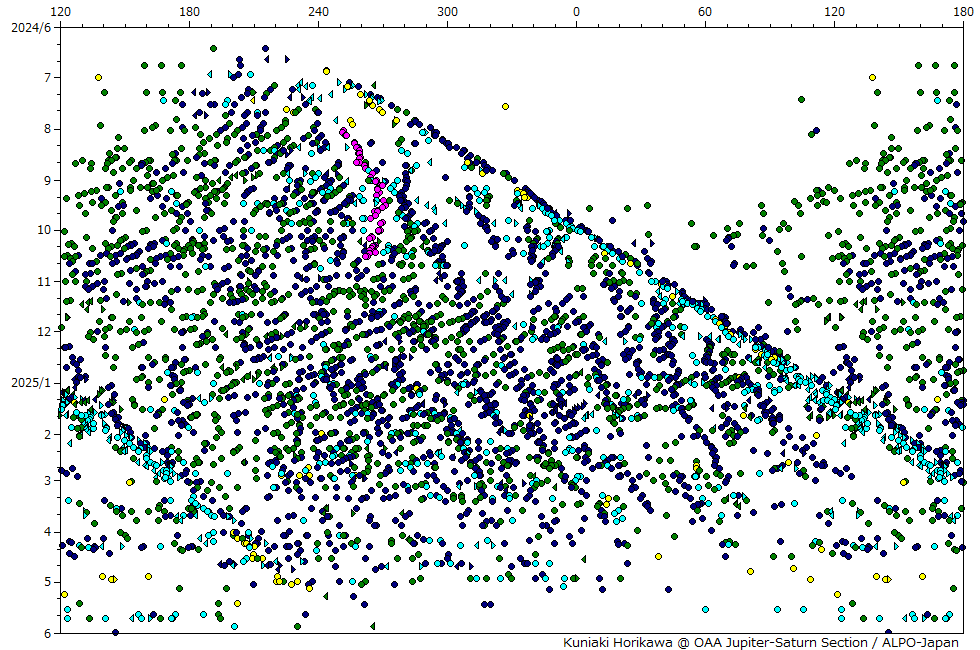Select month 9 label on vertical axis
The height and width of the screenshot is (650, 980).
point(48,180)
